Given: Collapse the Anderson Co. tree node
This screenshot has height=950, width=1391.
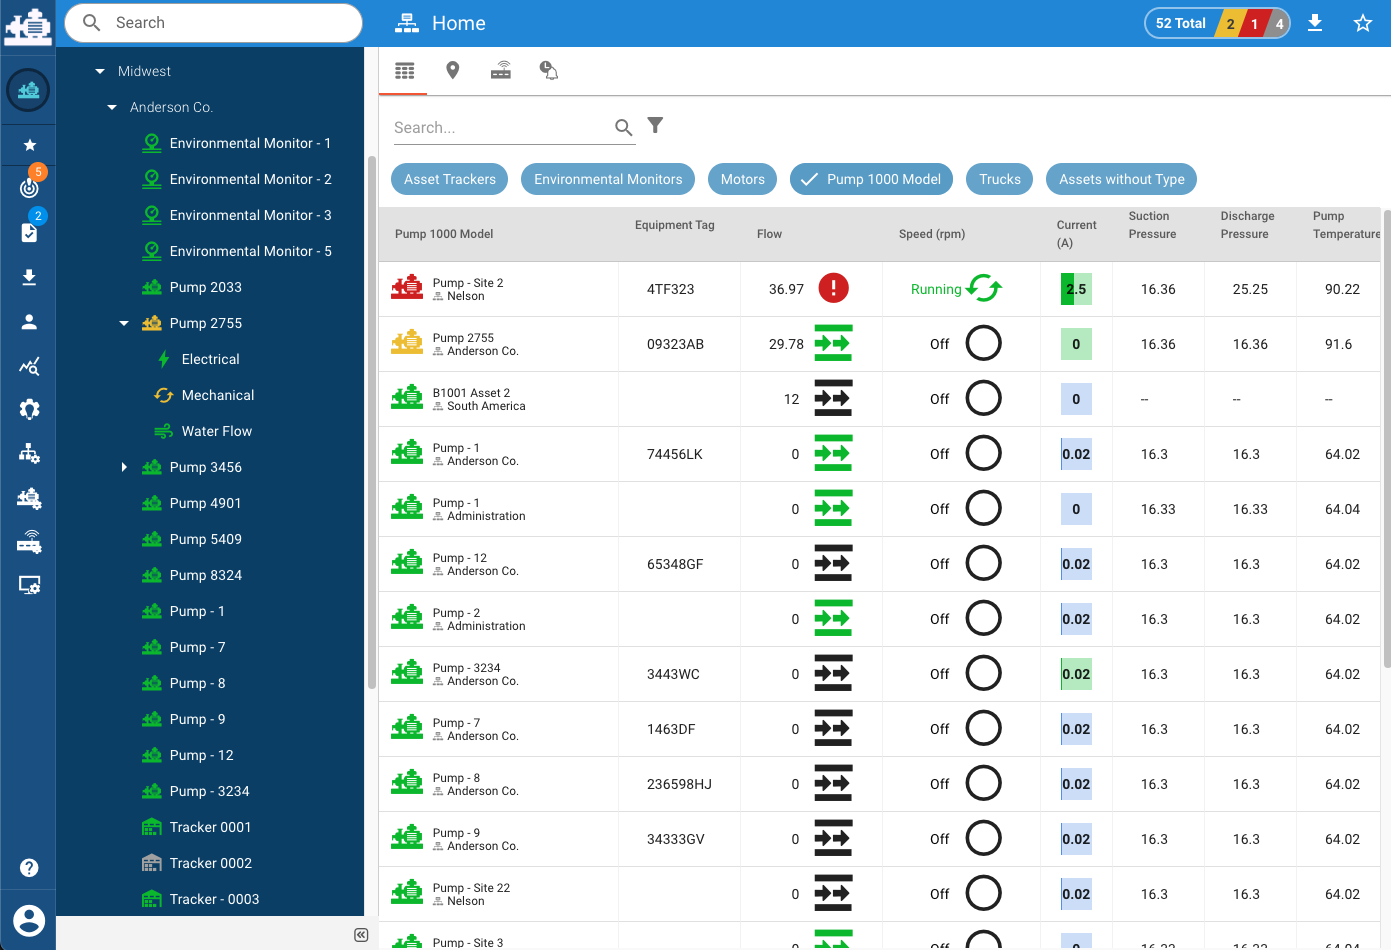Looking at the screenshot, I should coord(111,107).
